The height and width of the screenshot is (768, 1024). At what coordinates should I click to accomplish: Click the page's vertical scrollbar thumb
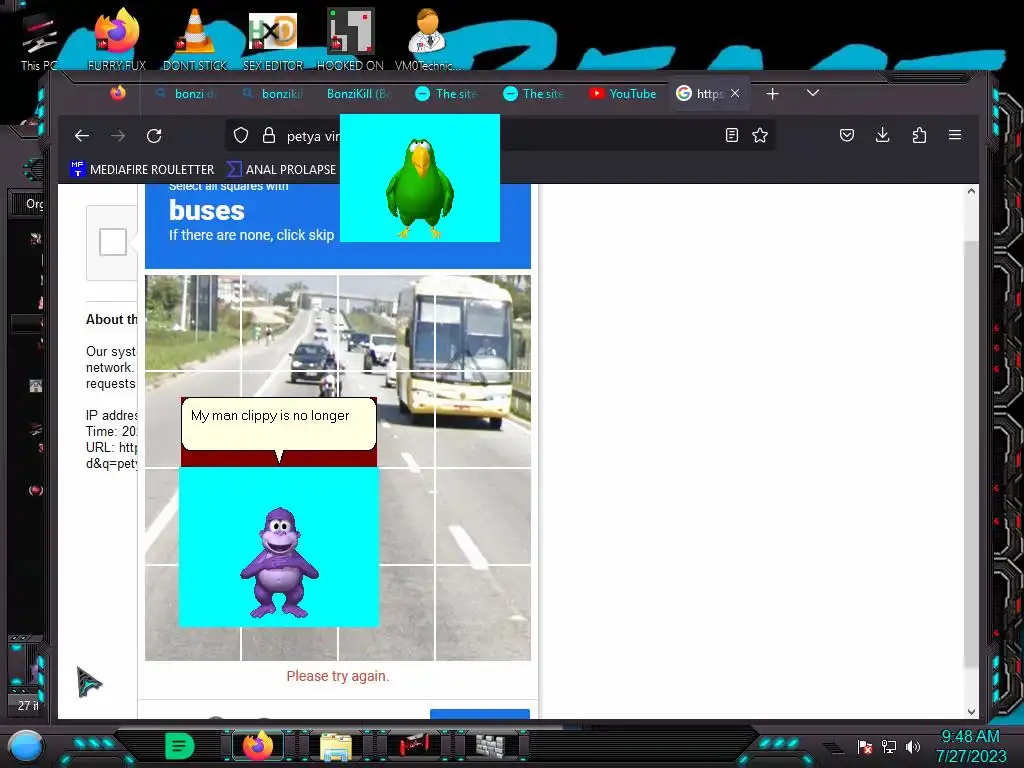(971, 454)
